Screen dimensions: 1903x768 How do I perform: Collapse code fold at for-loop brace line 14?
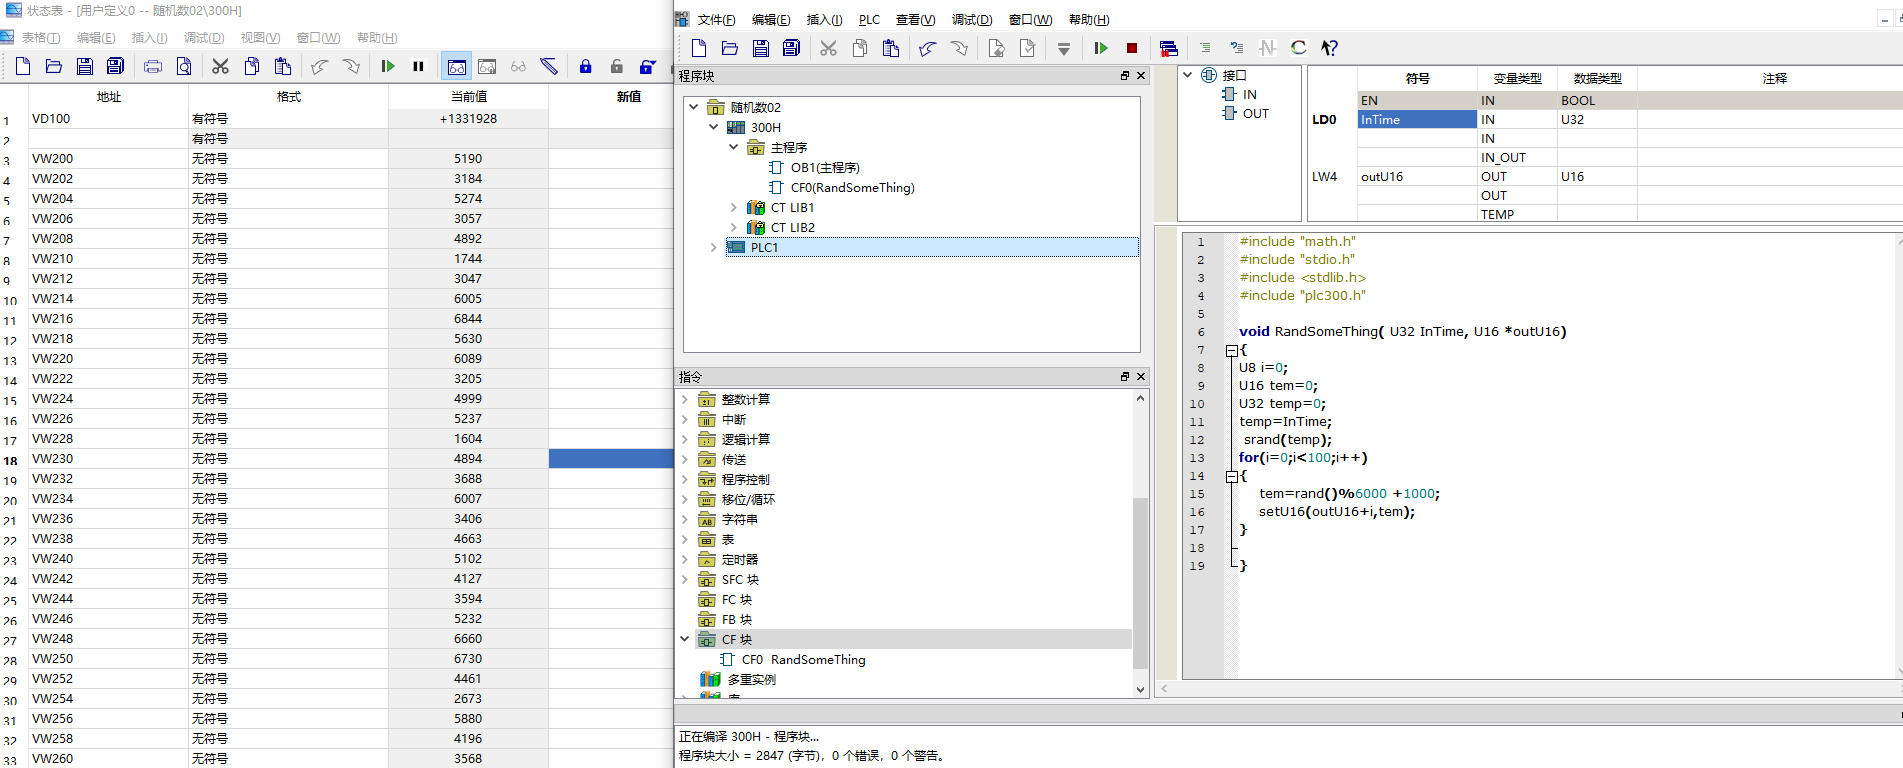point(1232,476)
